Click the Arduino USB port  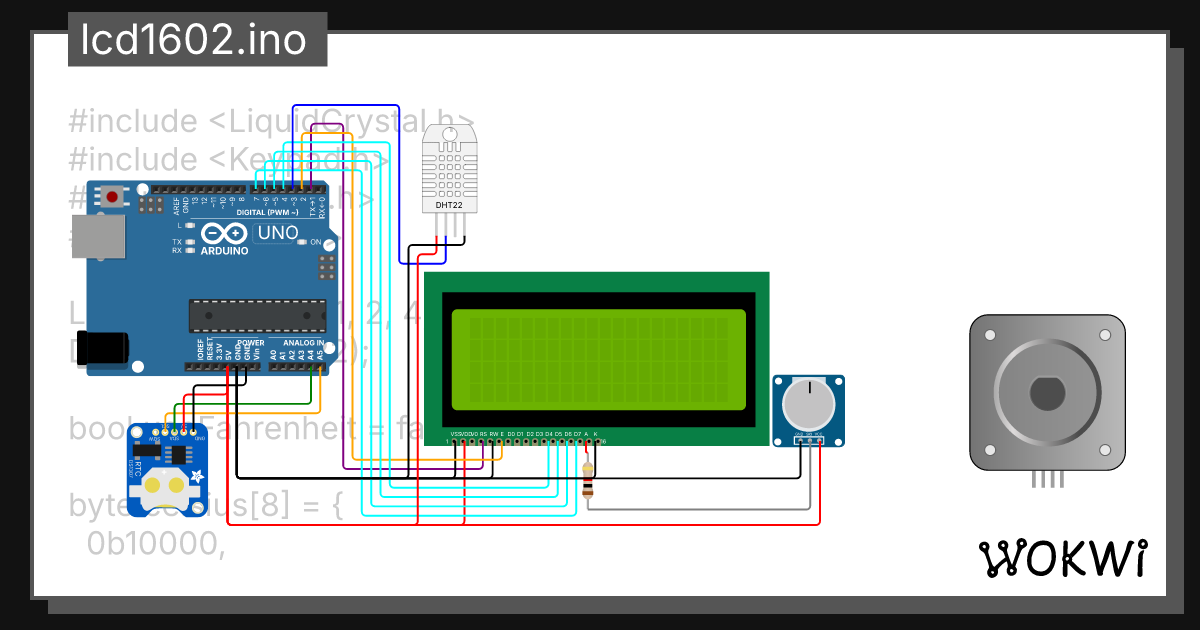(98, 237)
